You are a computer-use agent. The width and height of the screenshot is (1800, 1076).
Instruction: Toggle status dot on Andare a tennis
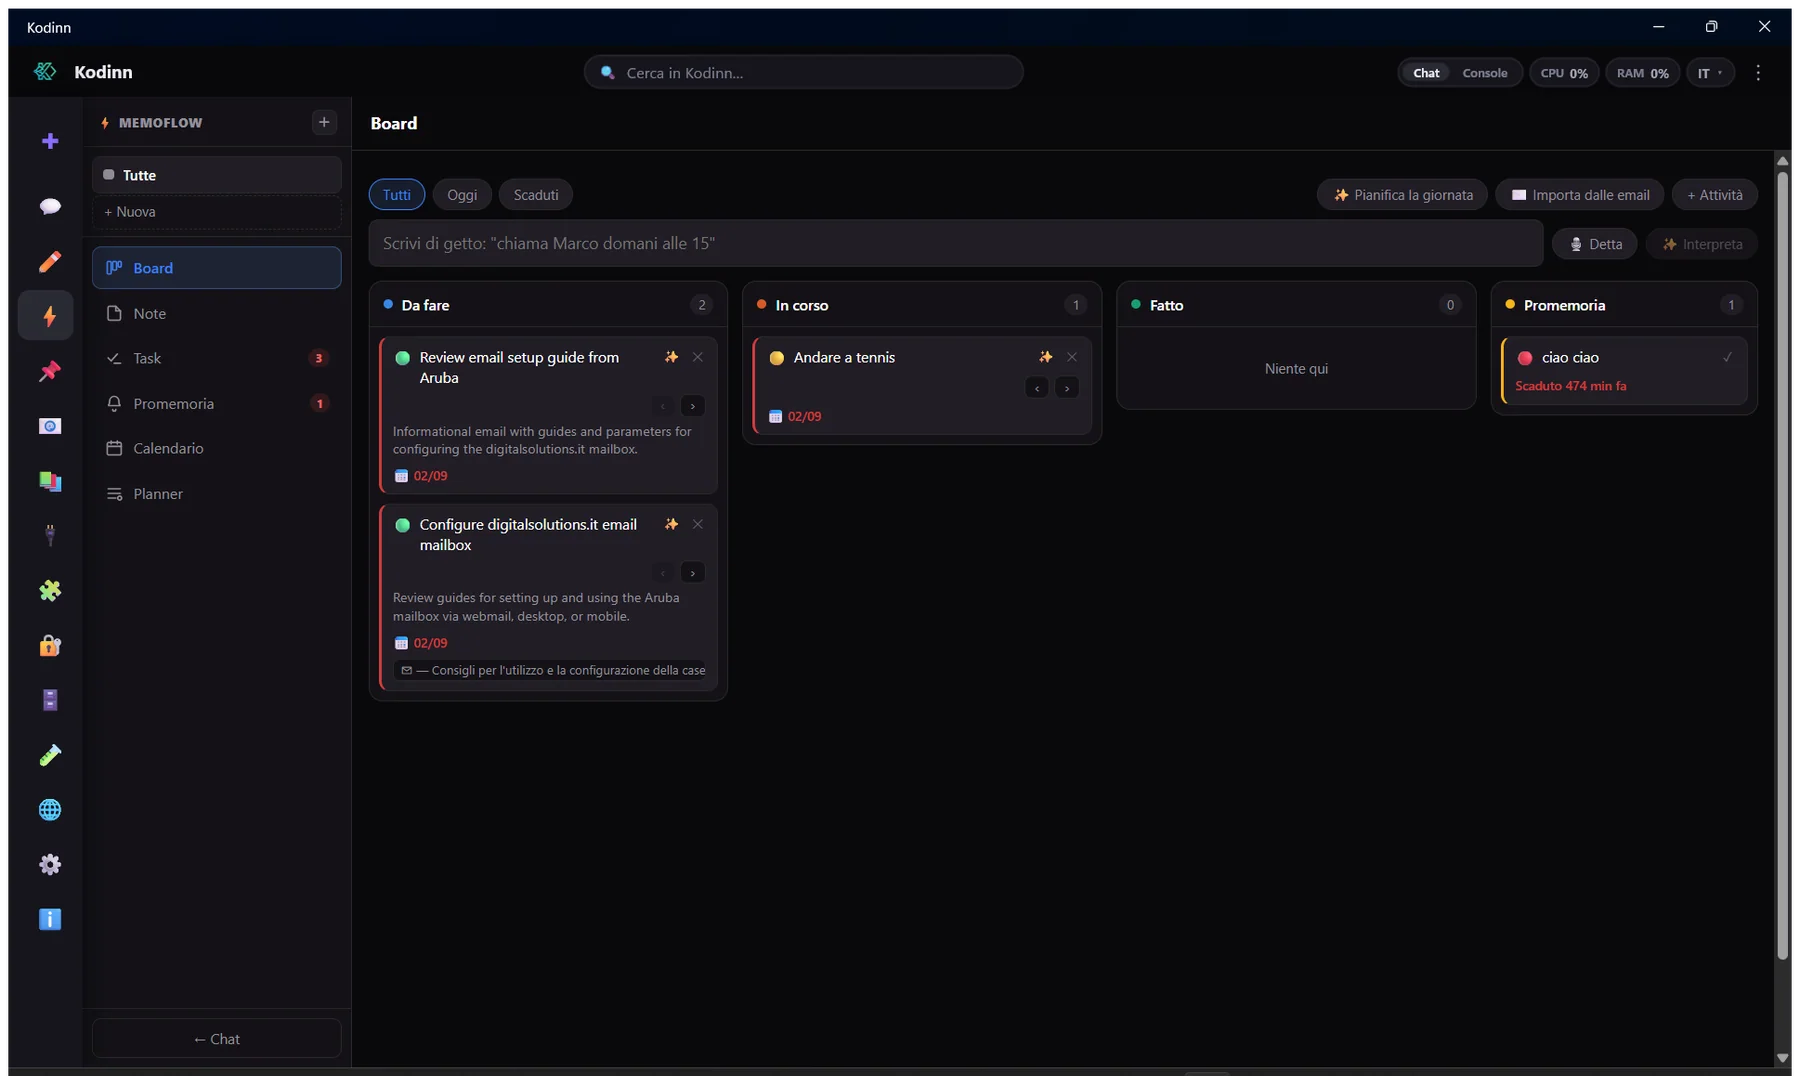[777, 358]
